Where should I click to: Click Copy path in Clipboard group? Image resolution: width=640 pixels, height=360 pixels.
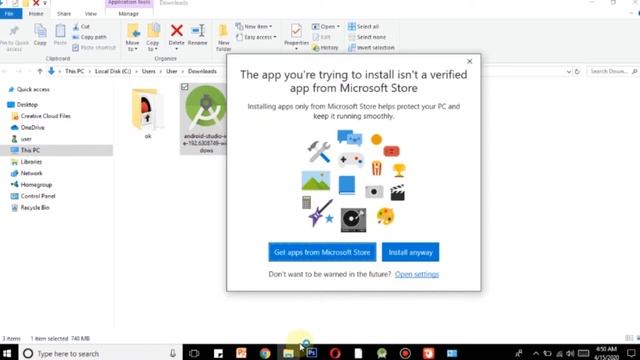point(89,37)
